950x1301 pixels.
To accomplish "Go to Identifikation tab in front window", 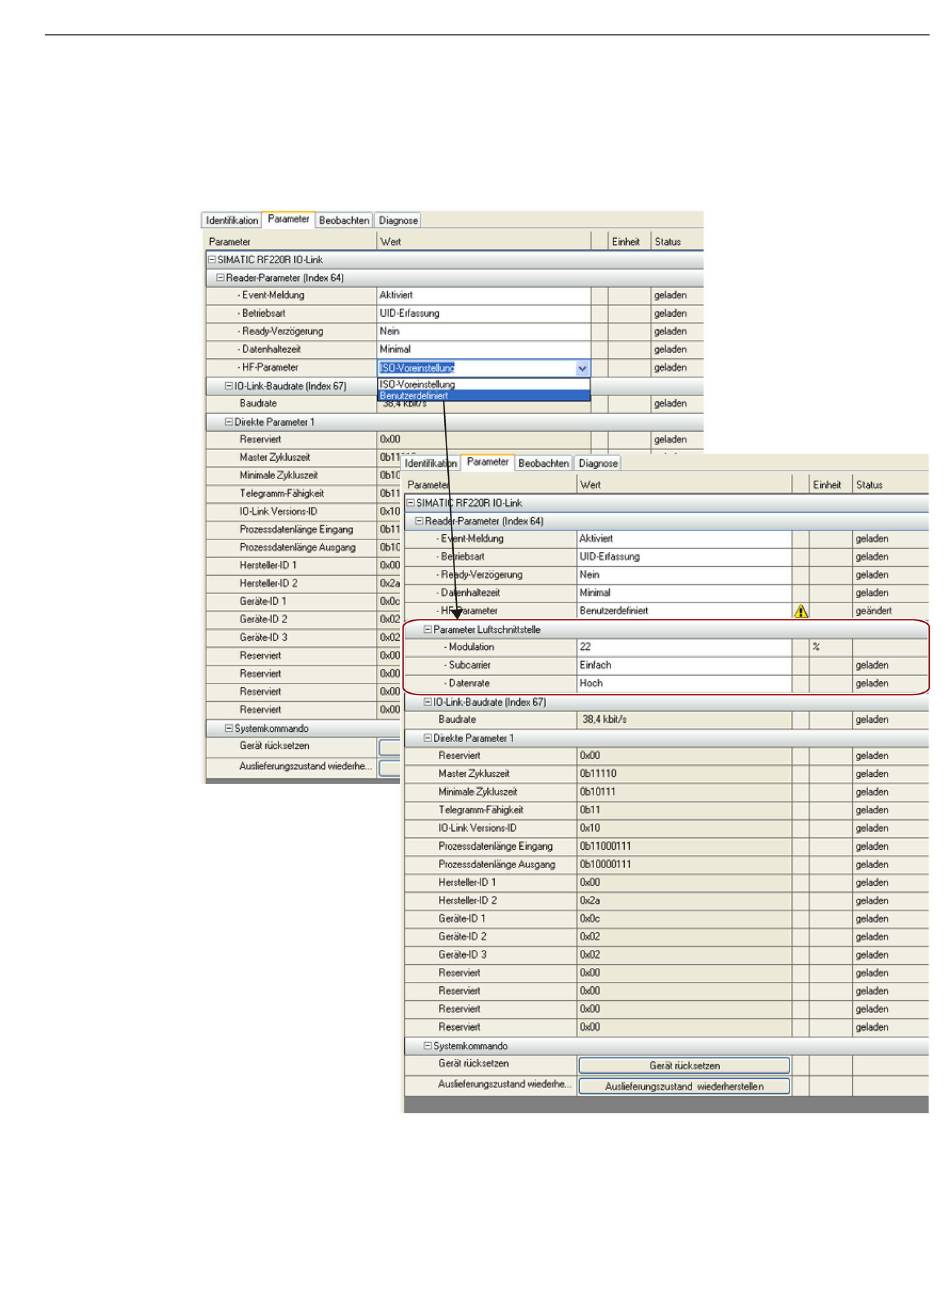I will (431, 464).
